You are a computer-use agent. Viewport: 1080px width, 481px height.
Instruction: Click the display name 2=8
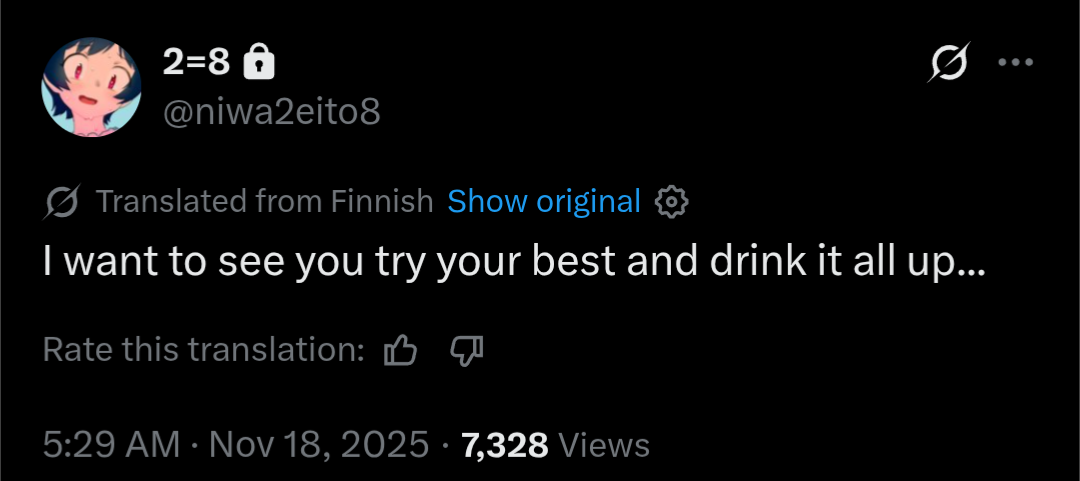click(x=197, y=65)
